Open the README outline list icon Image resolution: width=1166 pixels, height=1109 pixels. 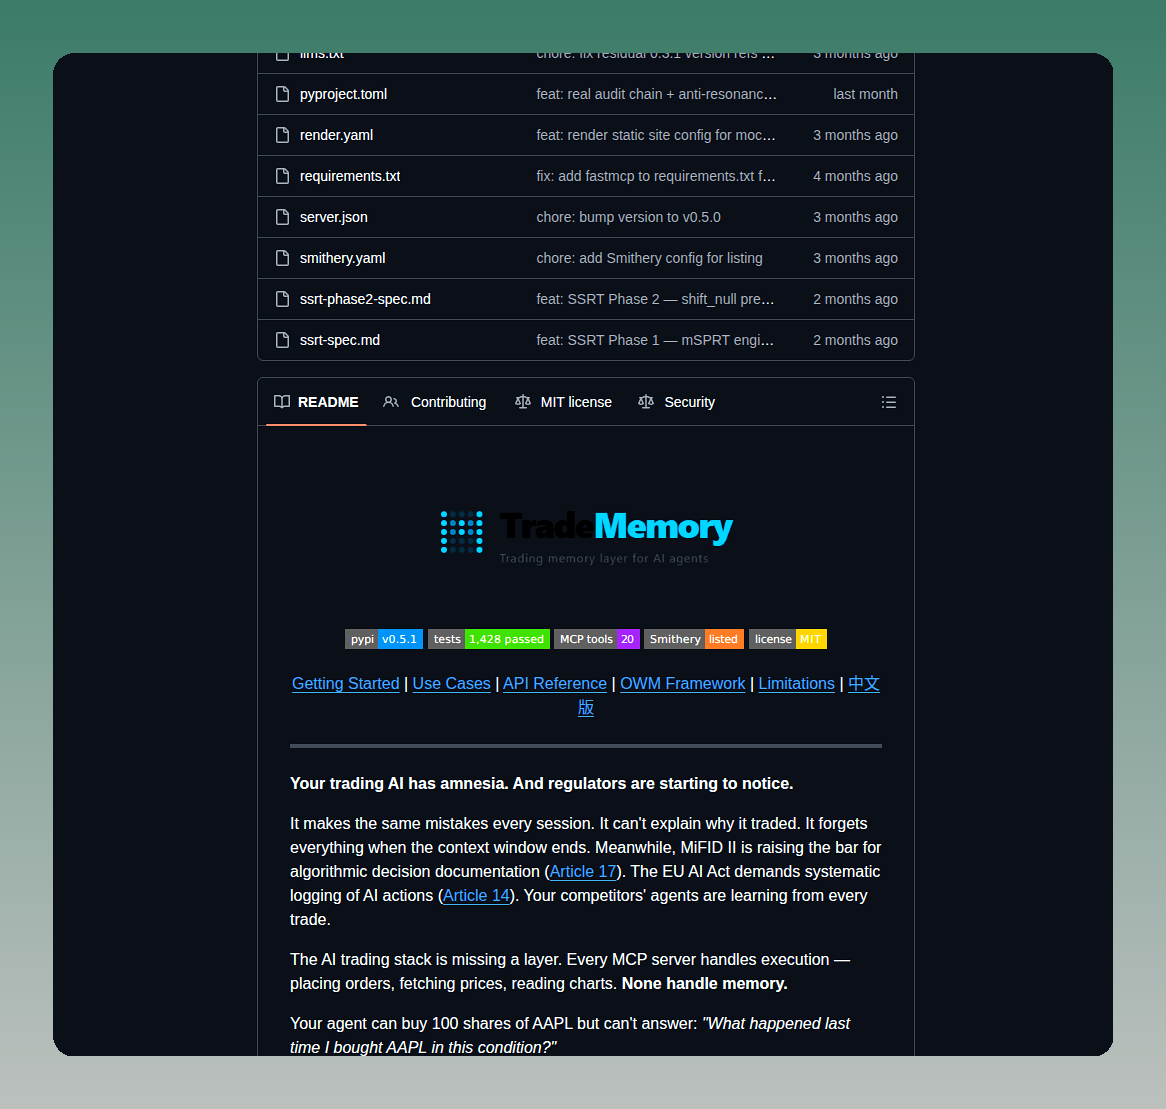click(x=889, y=402)
